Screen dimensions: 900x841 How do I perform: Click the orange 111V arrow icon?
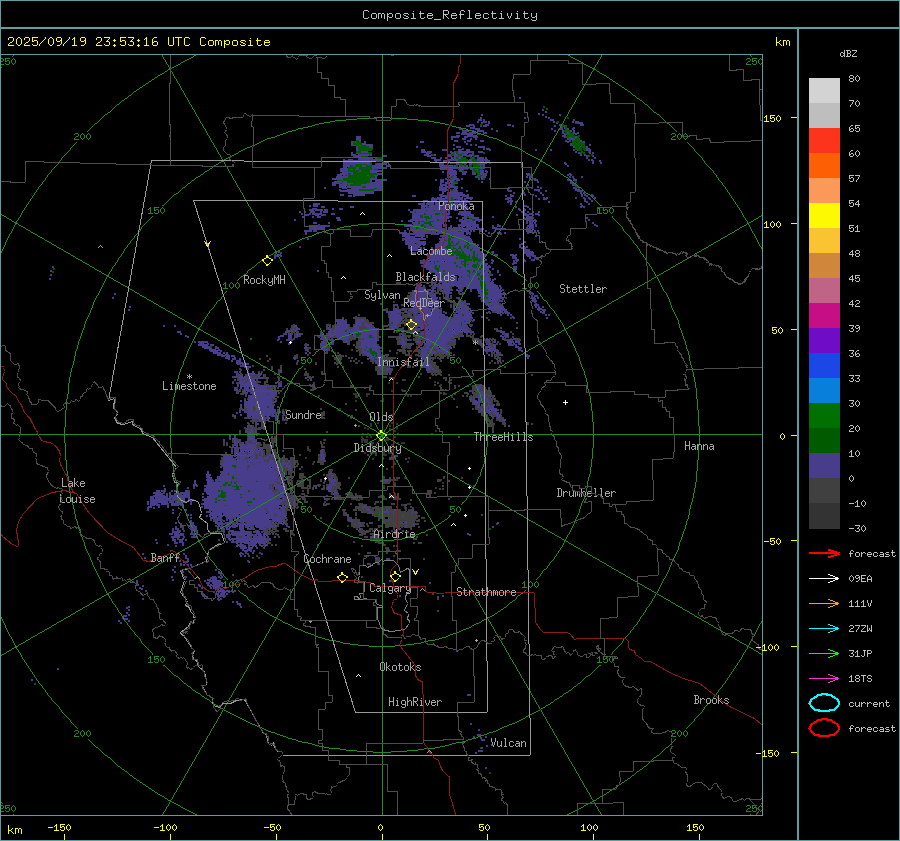point(823,603)
